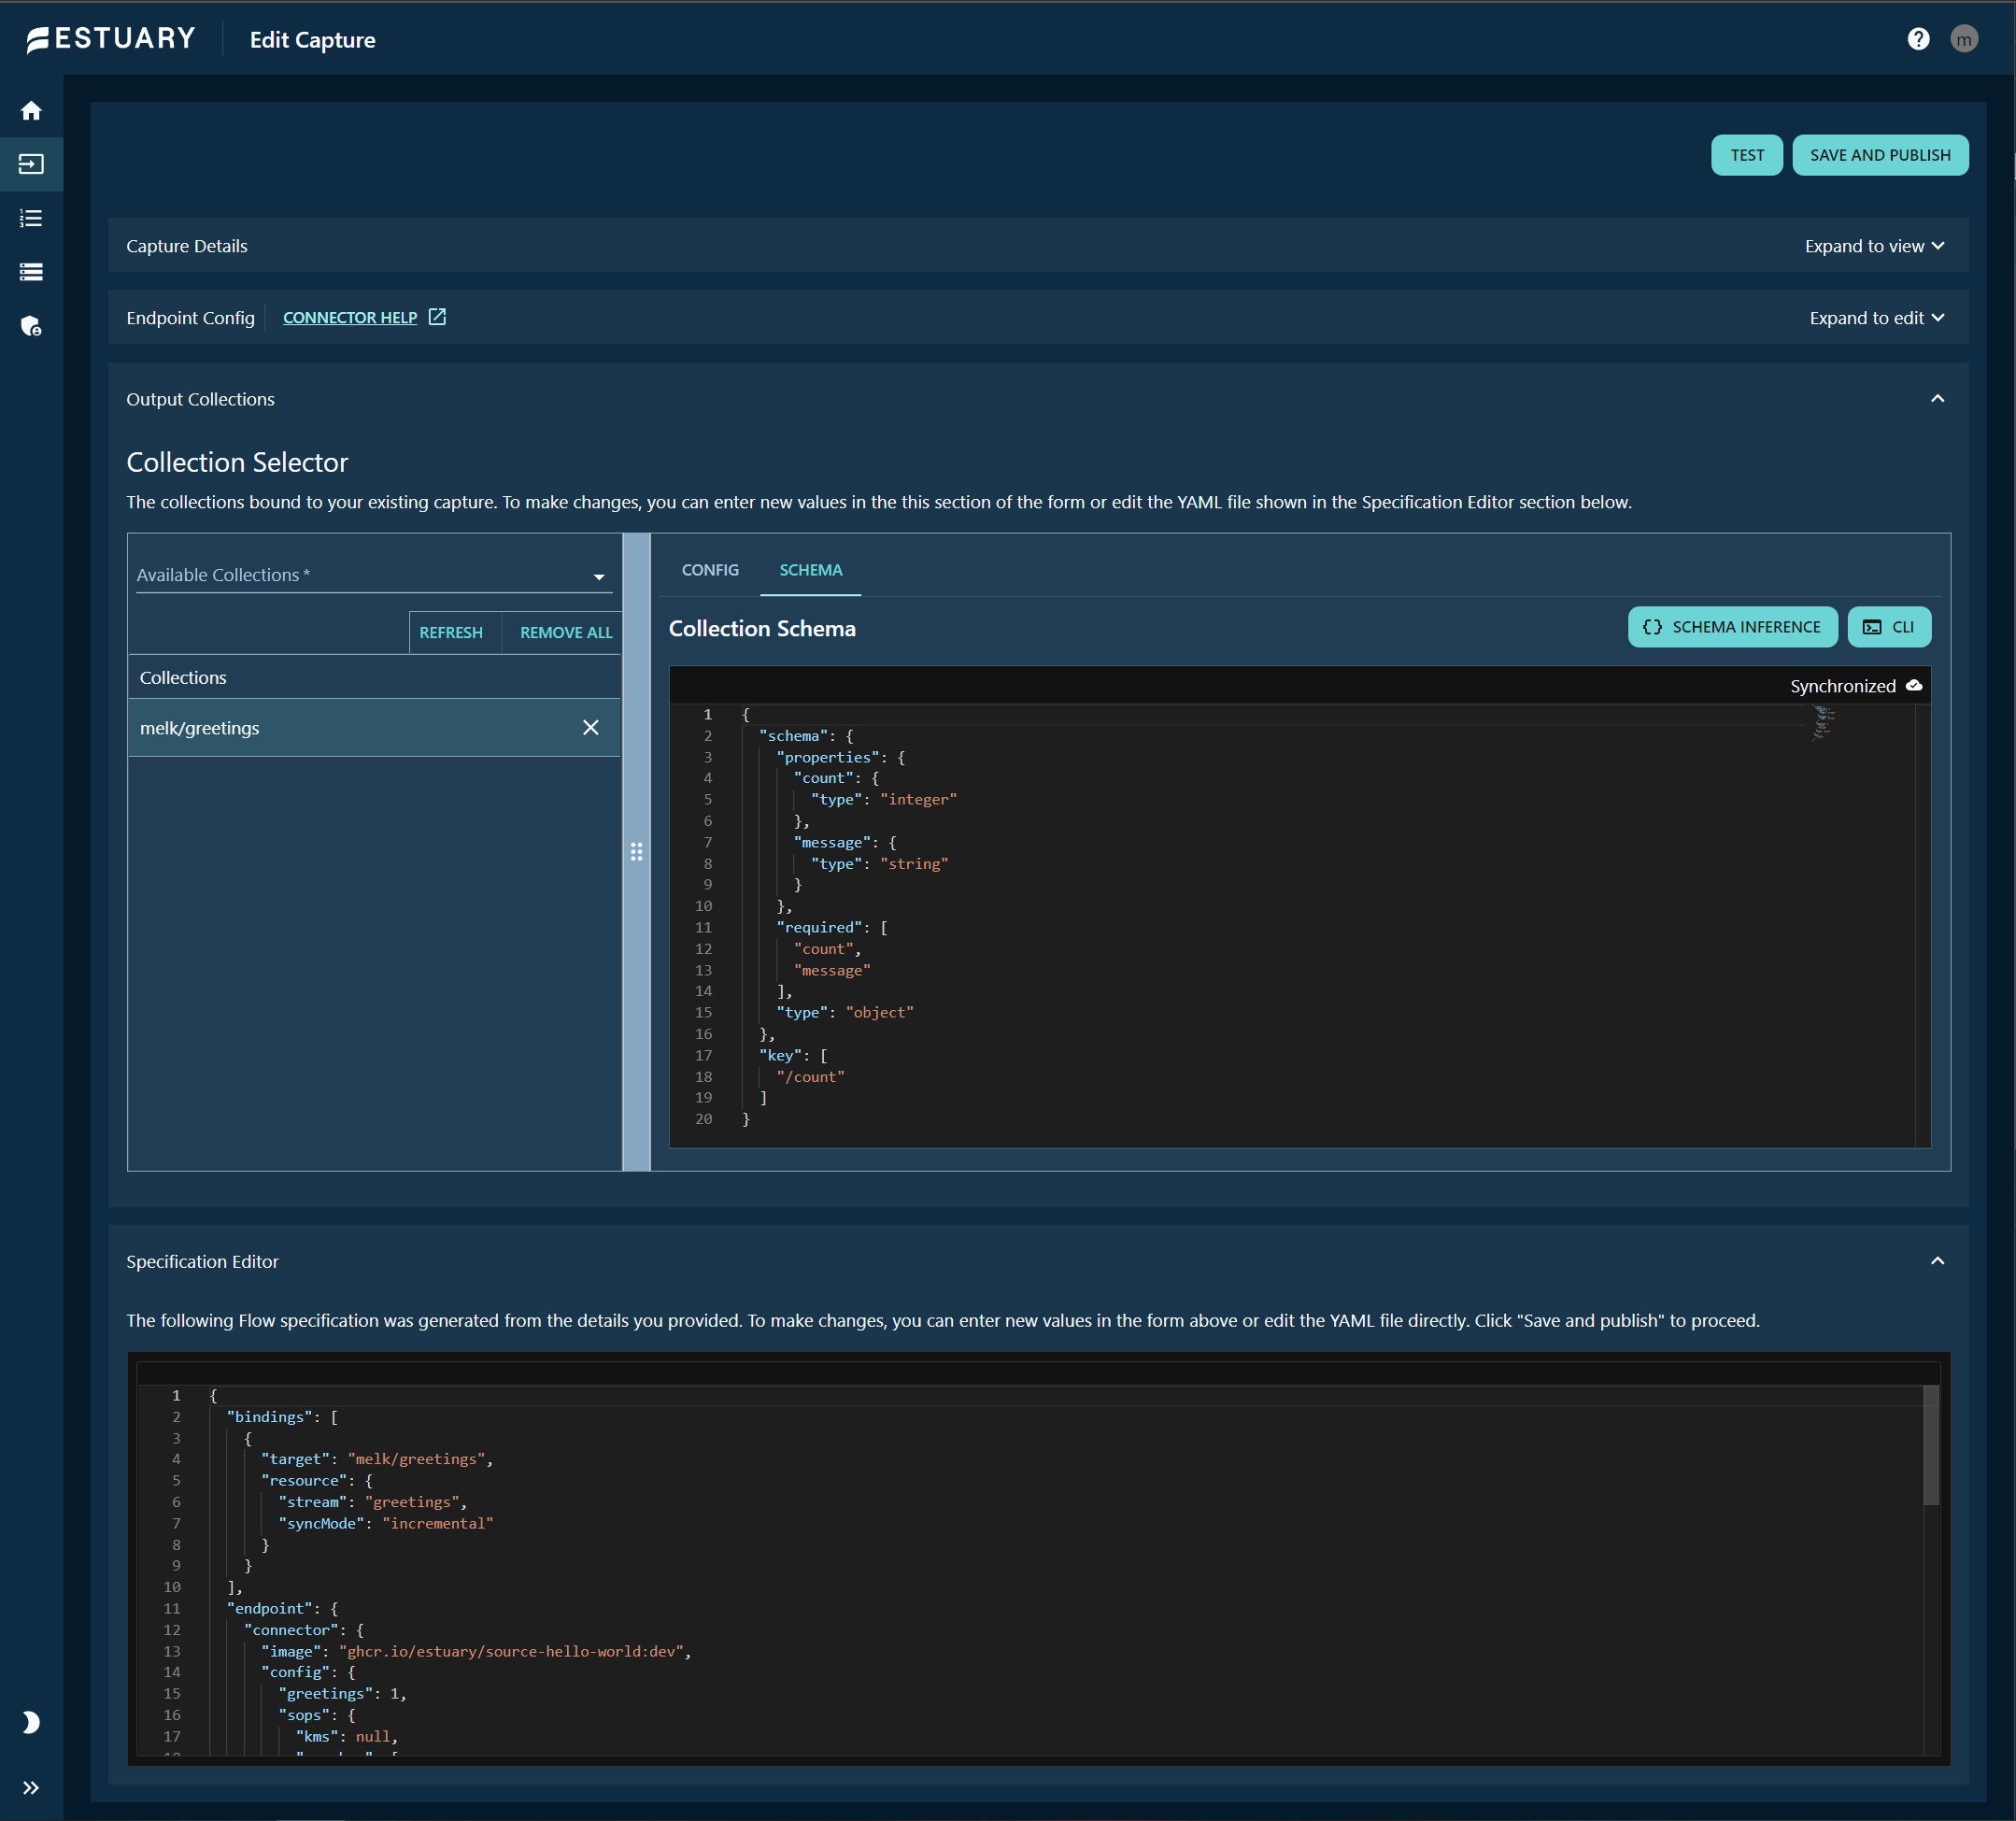Click line 5 "type": "integer" in schema
2016x1821 pixels.
pos(884,800)
